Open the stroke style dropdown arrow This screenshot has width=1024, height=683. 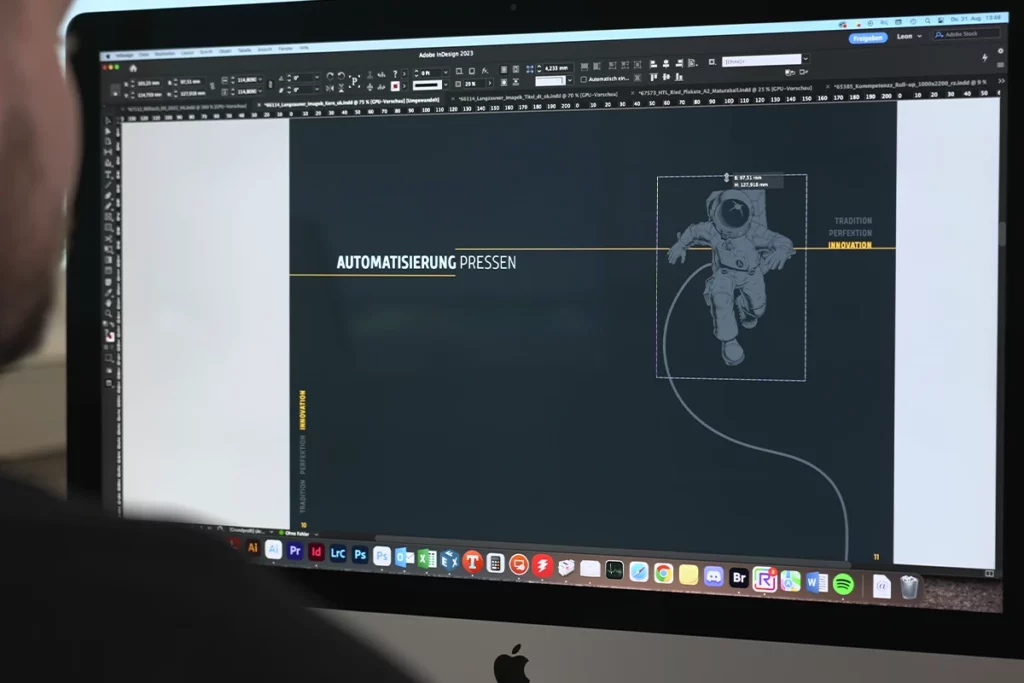[x=446, y=85]
